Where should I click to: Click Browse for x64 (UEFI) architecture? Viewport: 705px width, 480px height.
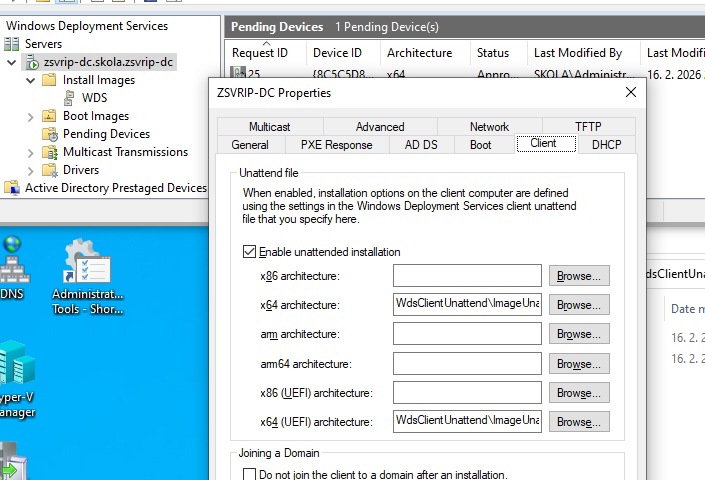click(x=579, y=422)
